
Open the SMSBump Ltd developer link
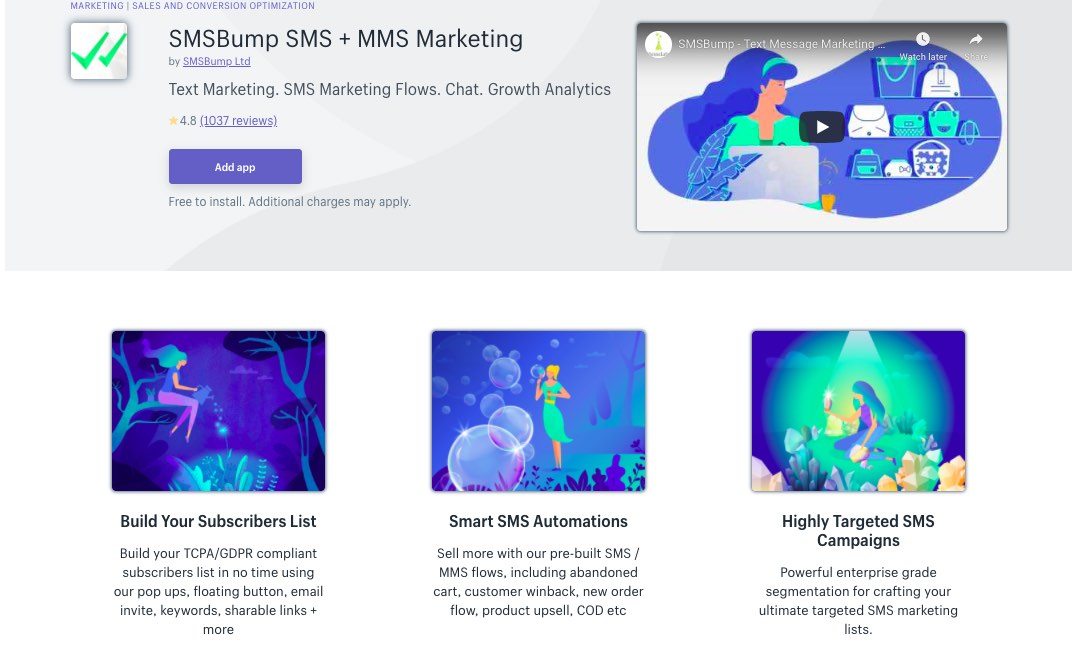pyautogui.click(x=217, y=61)
